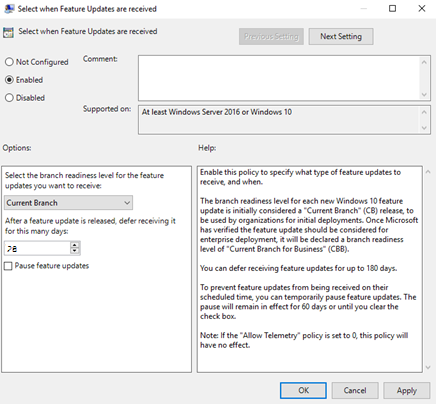Click the policy setting icon beside the heading

[x=8, y=32]
